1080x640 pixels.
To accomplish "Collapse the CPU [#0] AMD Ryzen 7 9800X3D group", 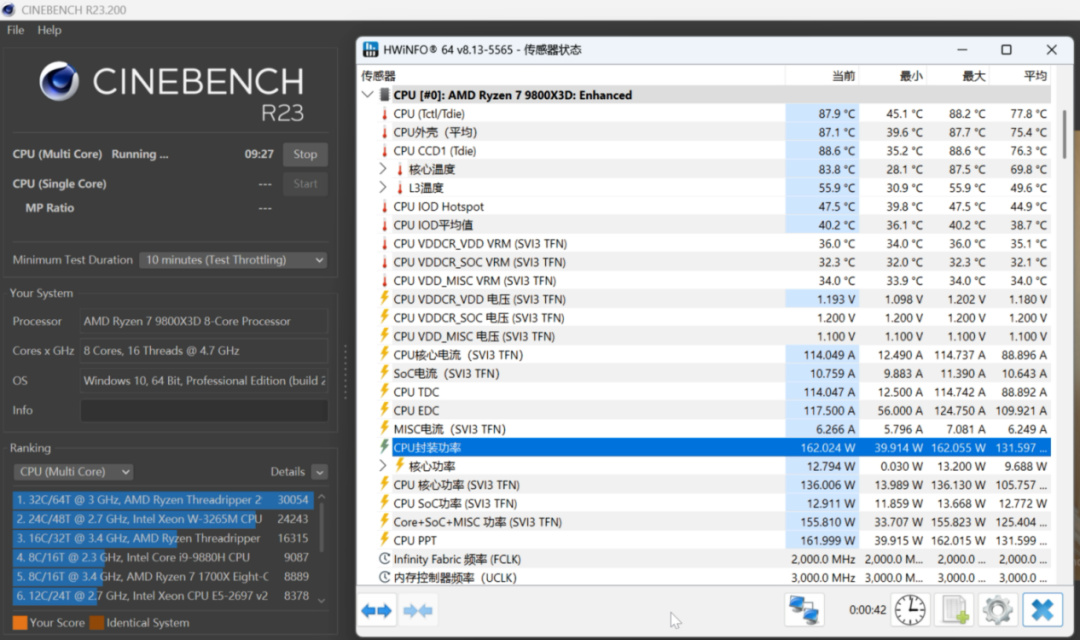I will 368,94.
